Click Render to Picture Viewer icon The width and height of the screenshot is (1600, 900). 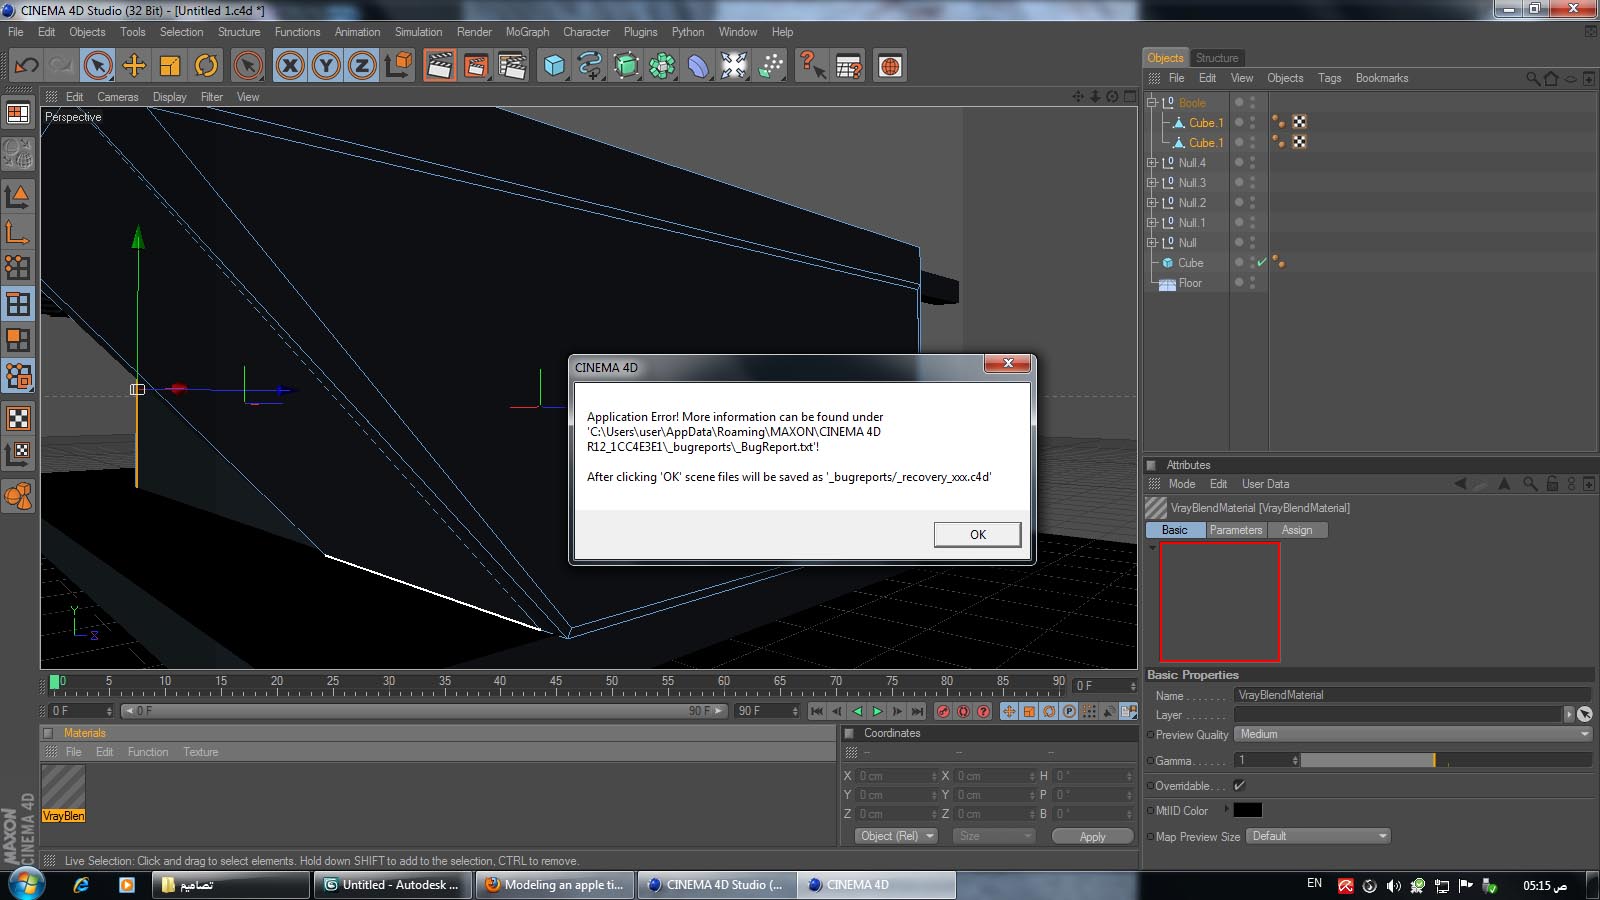click(x=476, y=66)
